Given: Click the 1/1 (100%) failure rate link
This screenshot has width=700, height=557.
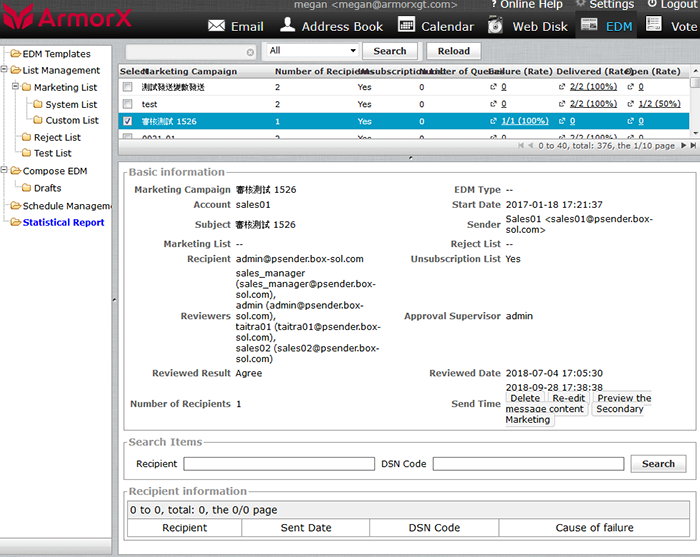Looking at the screenshot, I should pos(524,121).
